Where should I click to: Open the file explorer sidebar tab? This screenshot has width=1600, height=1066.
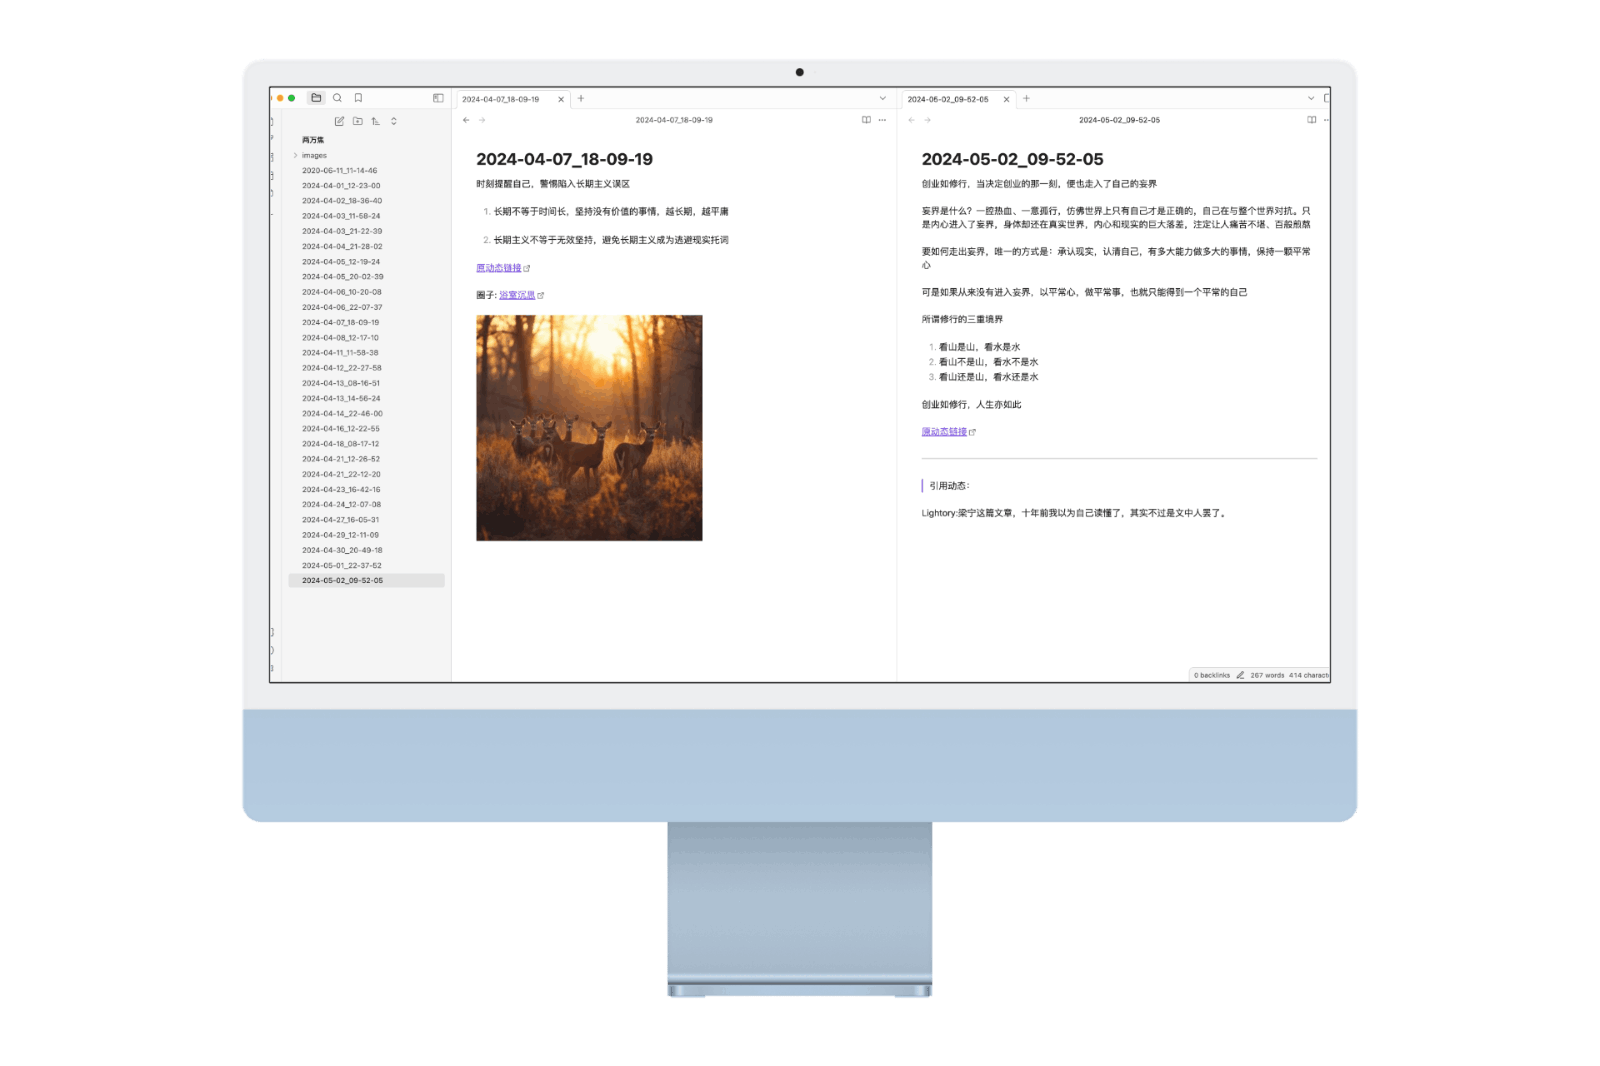[x=316, y=98]
